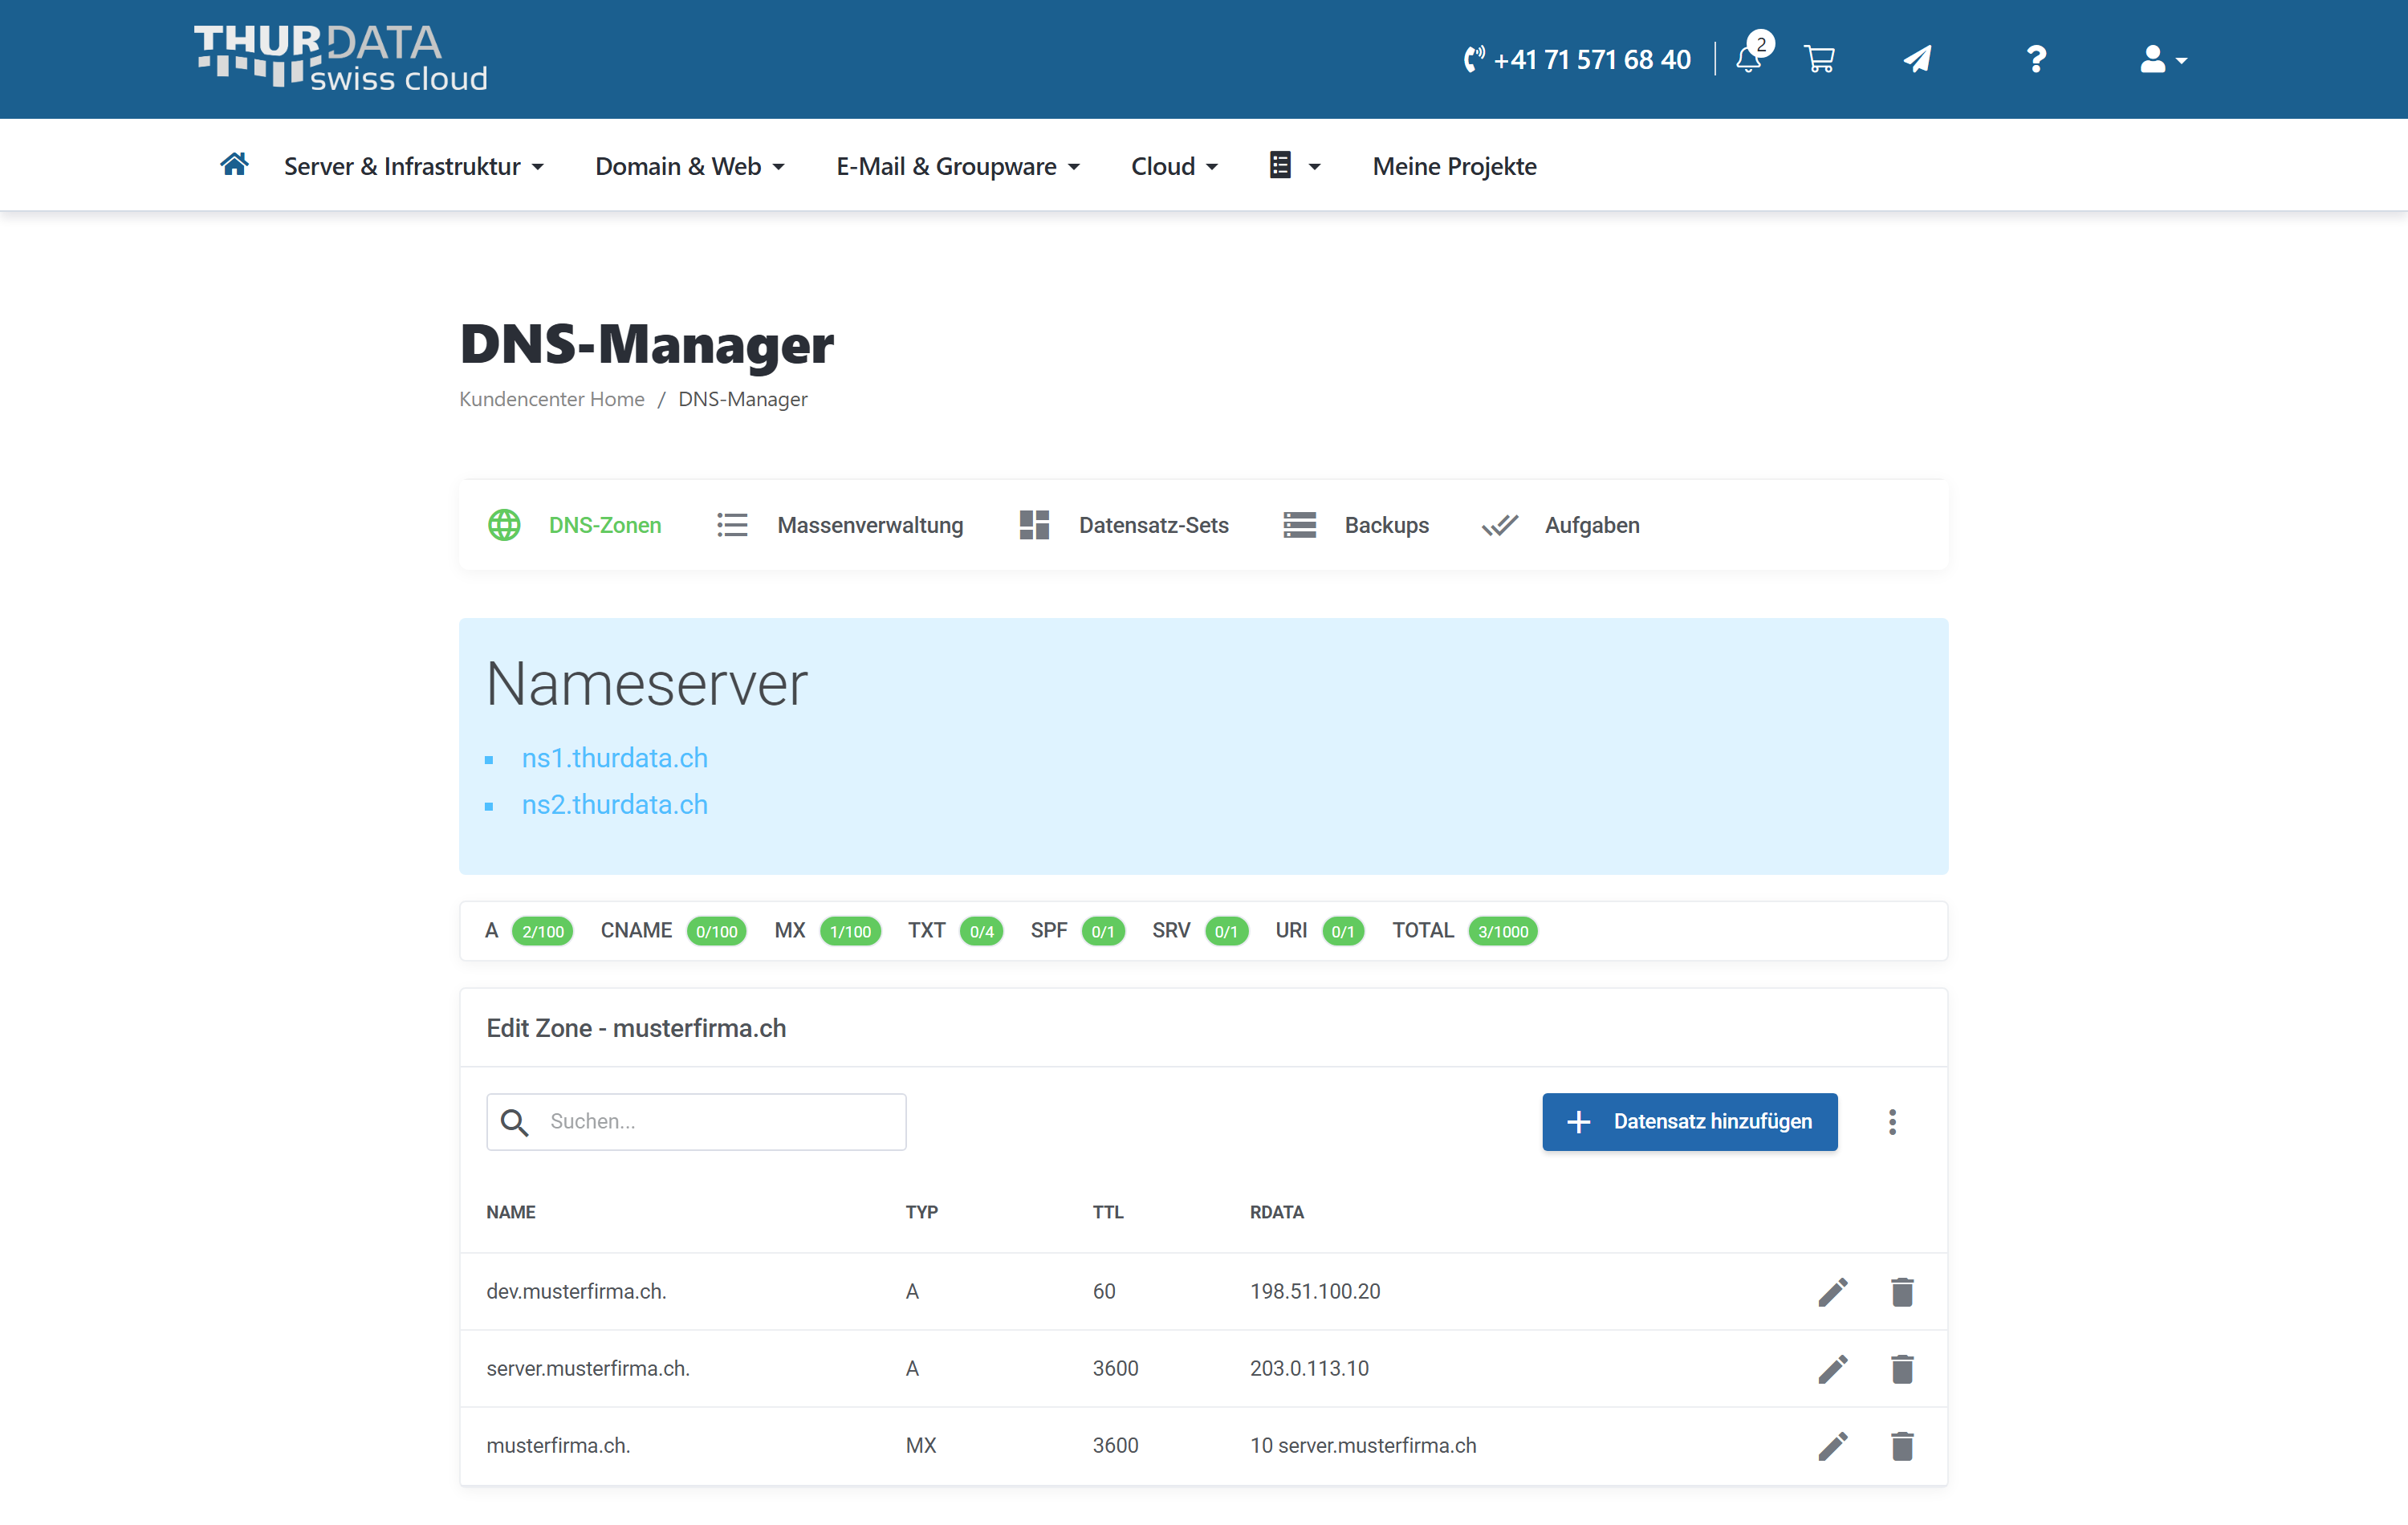This screenshot has width=2408, height=1525.
Task: Delete the dev.musterfirma.ch. record
Action: pos(1901,1291)
